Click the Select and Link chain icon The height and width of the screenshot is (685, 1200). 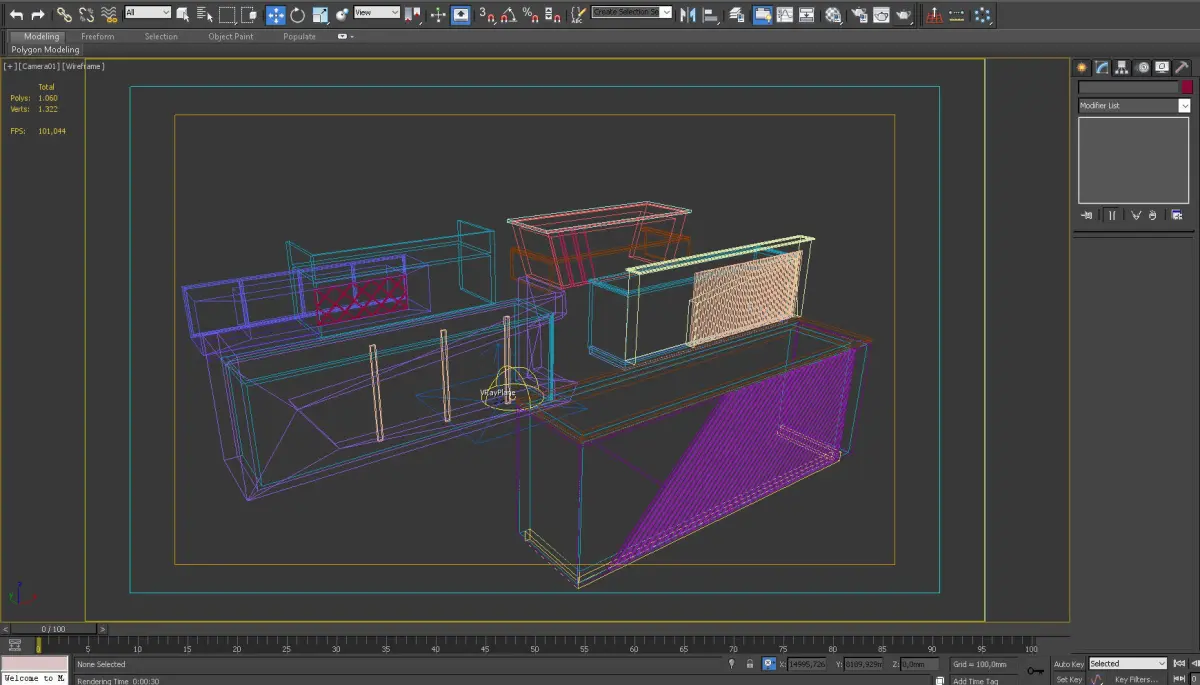point(63,15)
